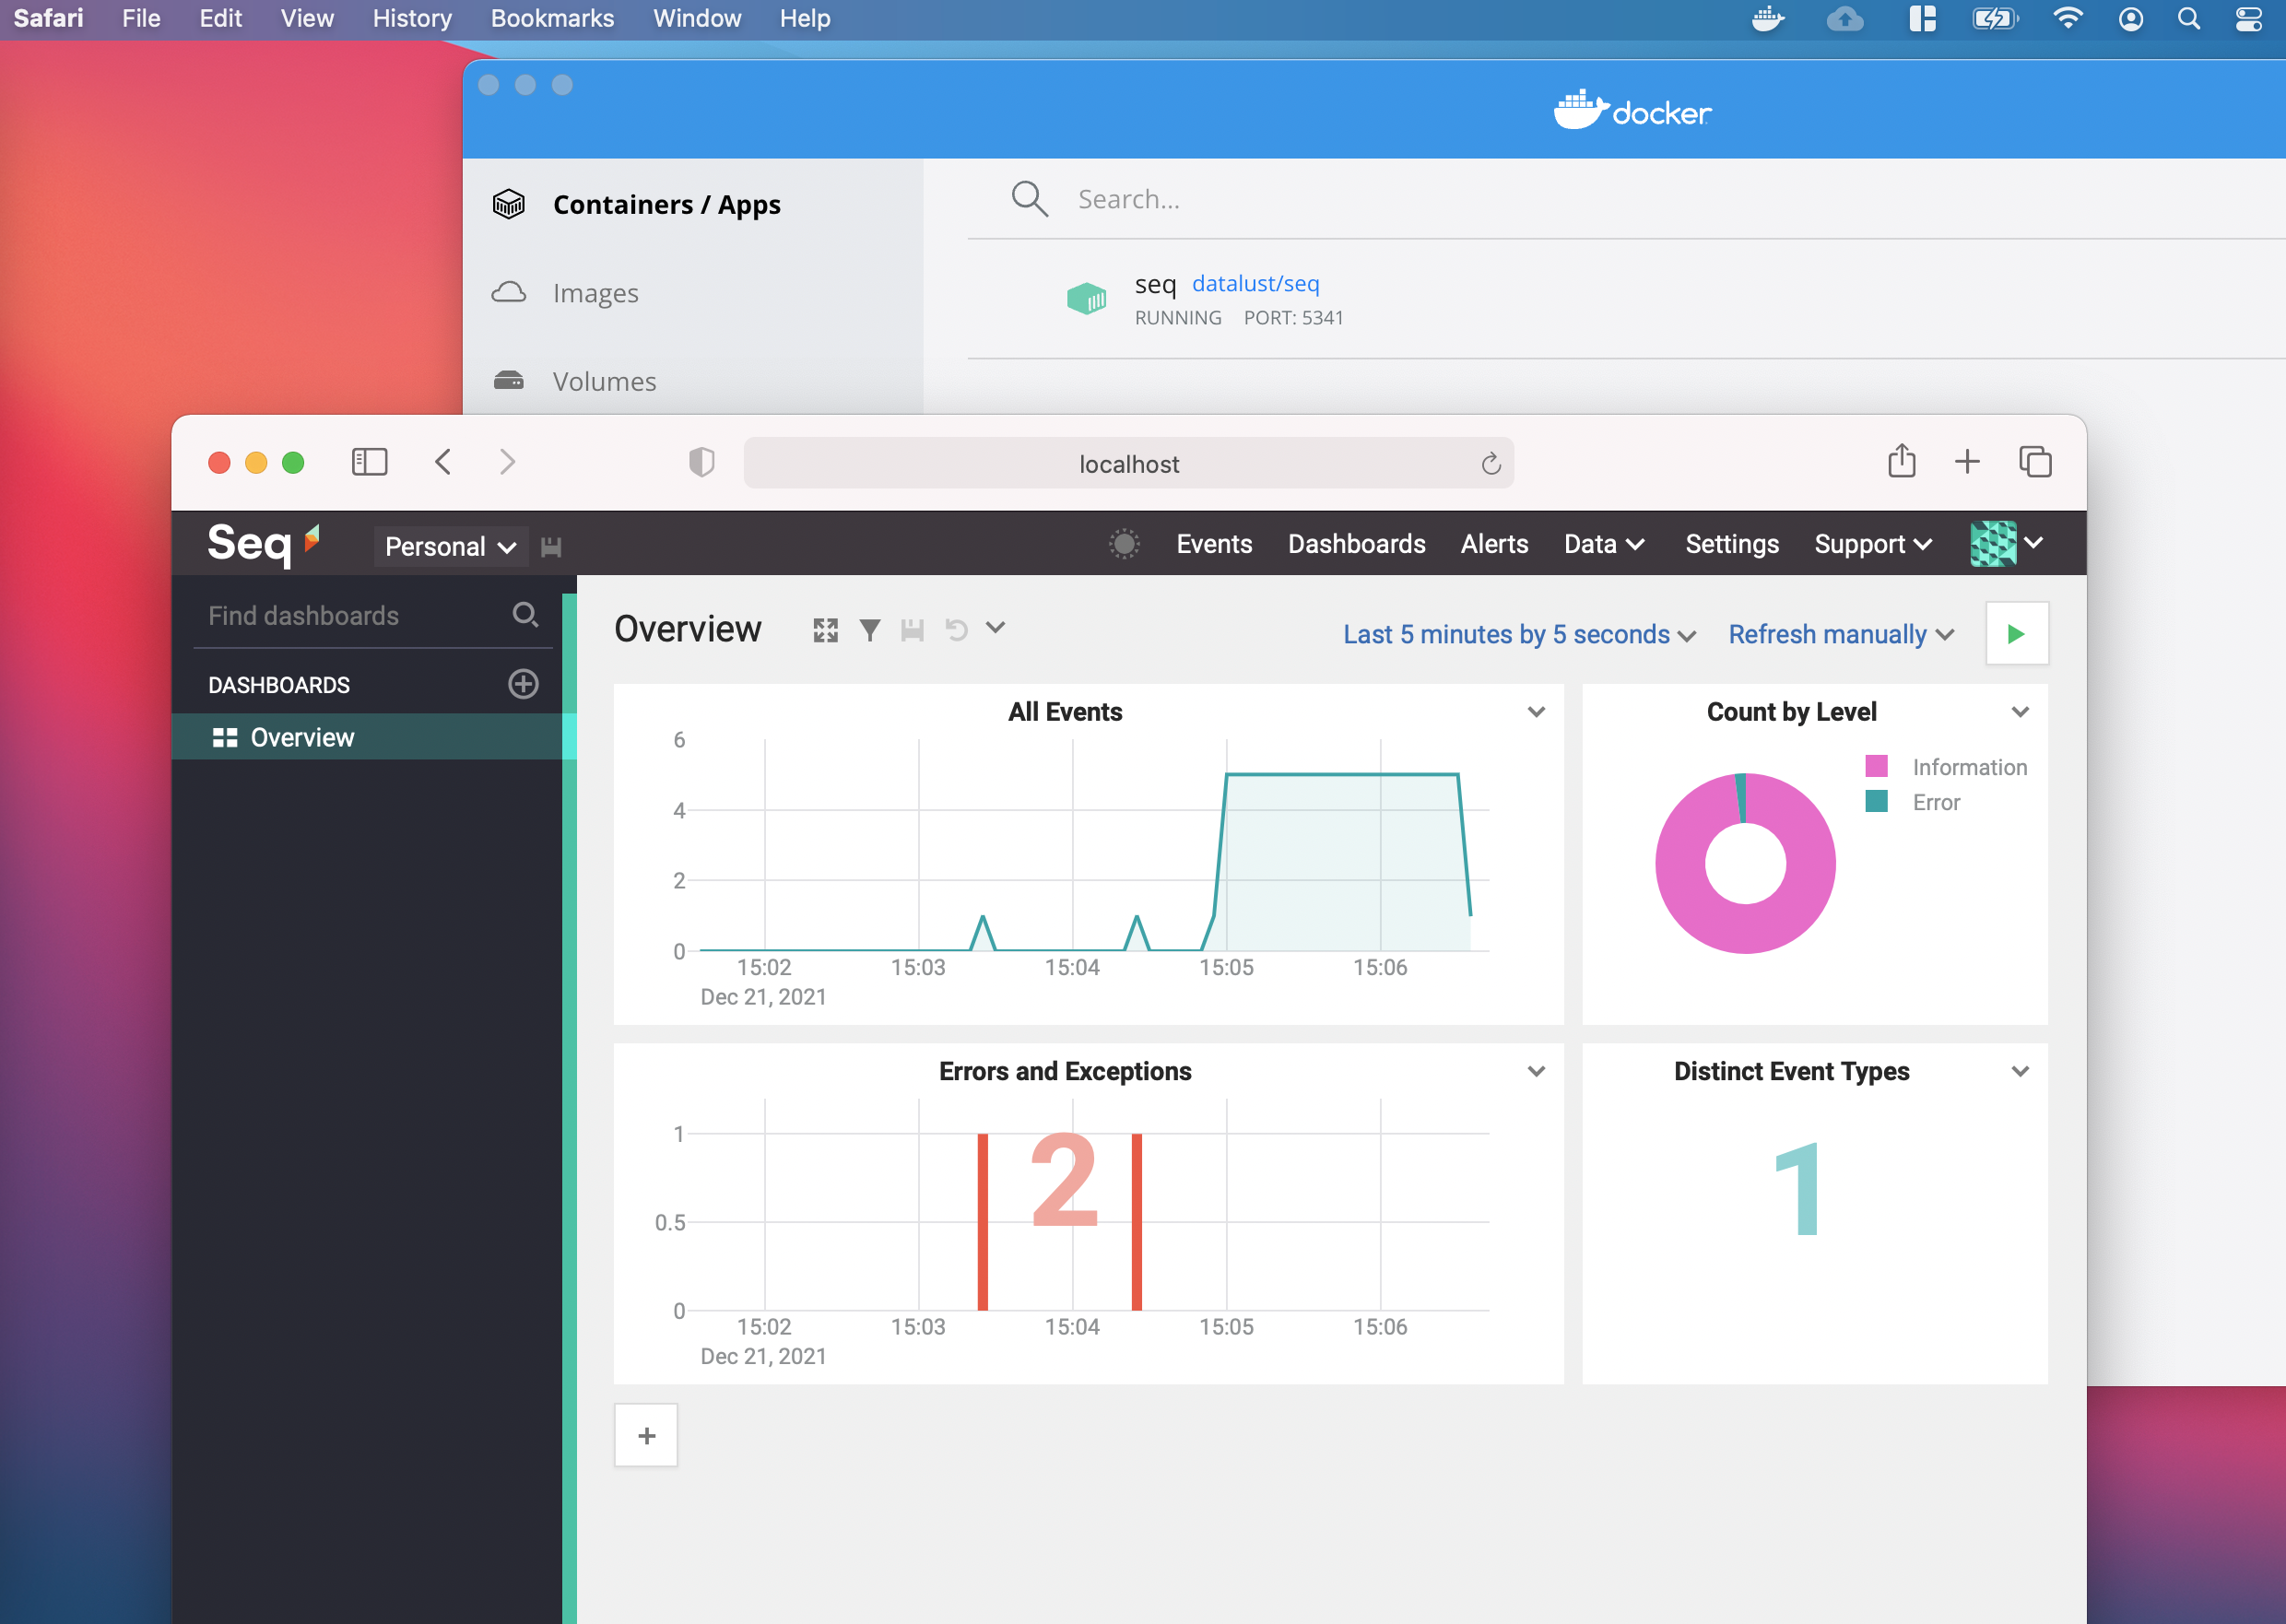
Task: Expand the Distinct Event Types chart menu
Action: pos(2020,1071)
